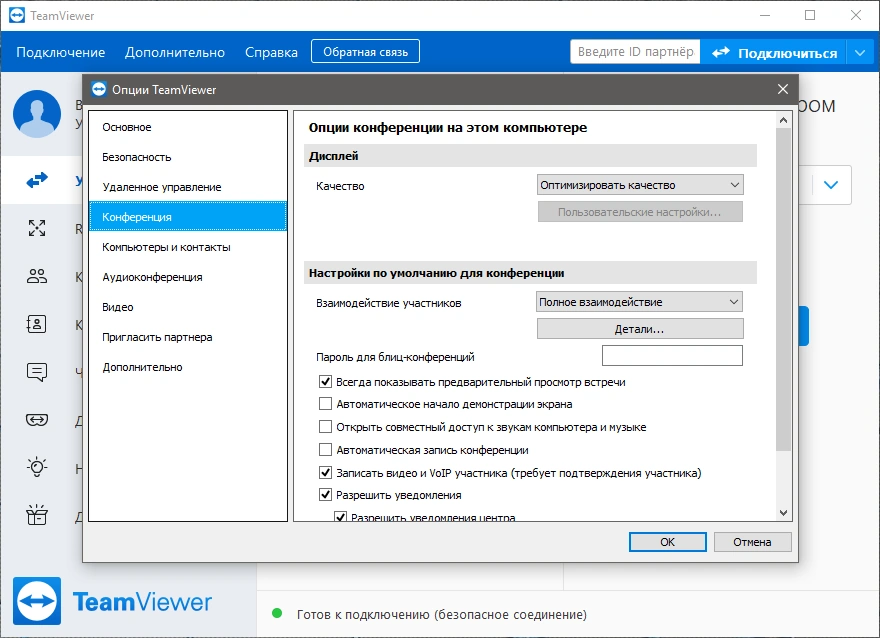The height and width of the screenshot is (638, 880).
Task: Open the Augmented Reality goggles sidebar icon
Action: tap(37, 420)
